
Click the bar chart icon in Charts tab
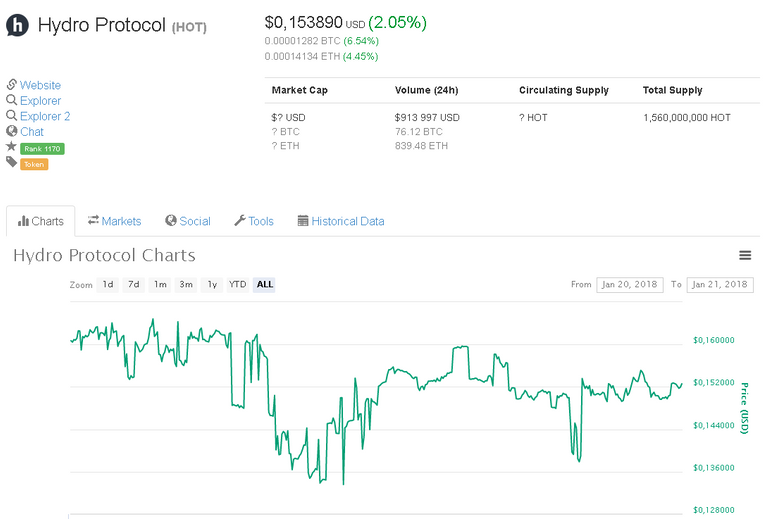(x=23, y=221)
